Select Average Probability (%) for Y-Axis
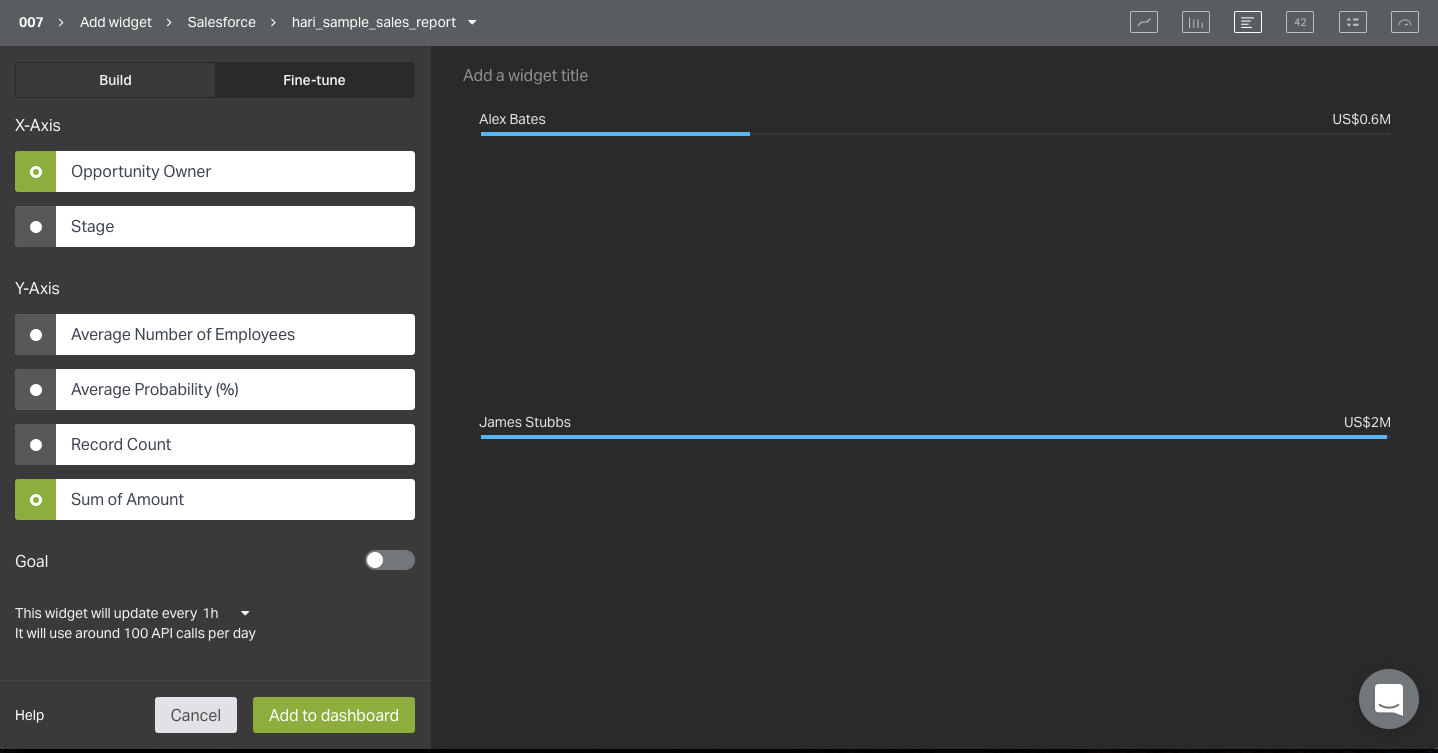The width and height of the screenshot is (1438, 753). click(215, 390)
